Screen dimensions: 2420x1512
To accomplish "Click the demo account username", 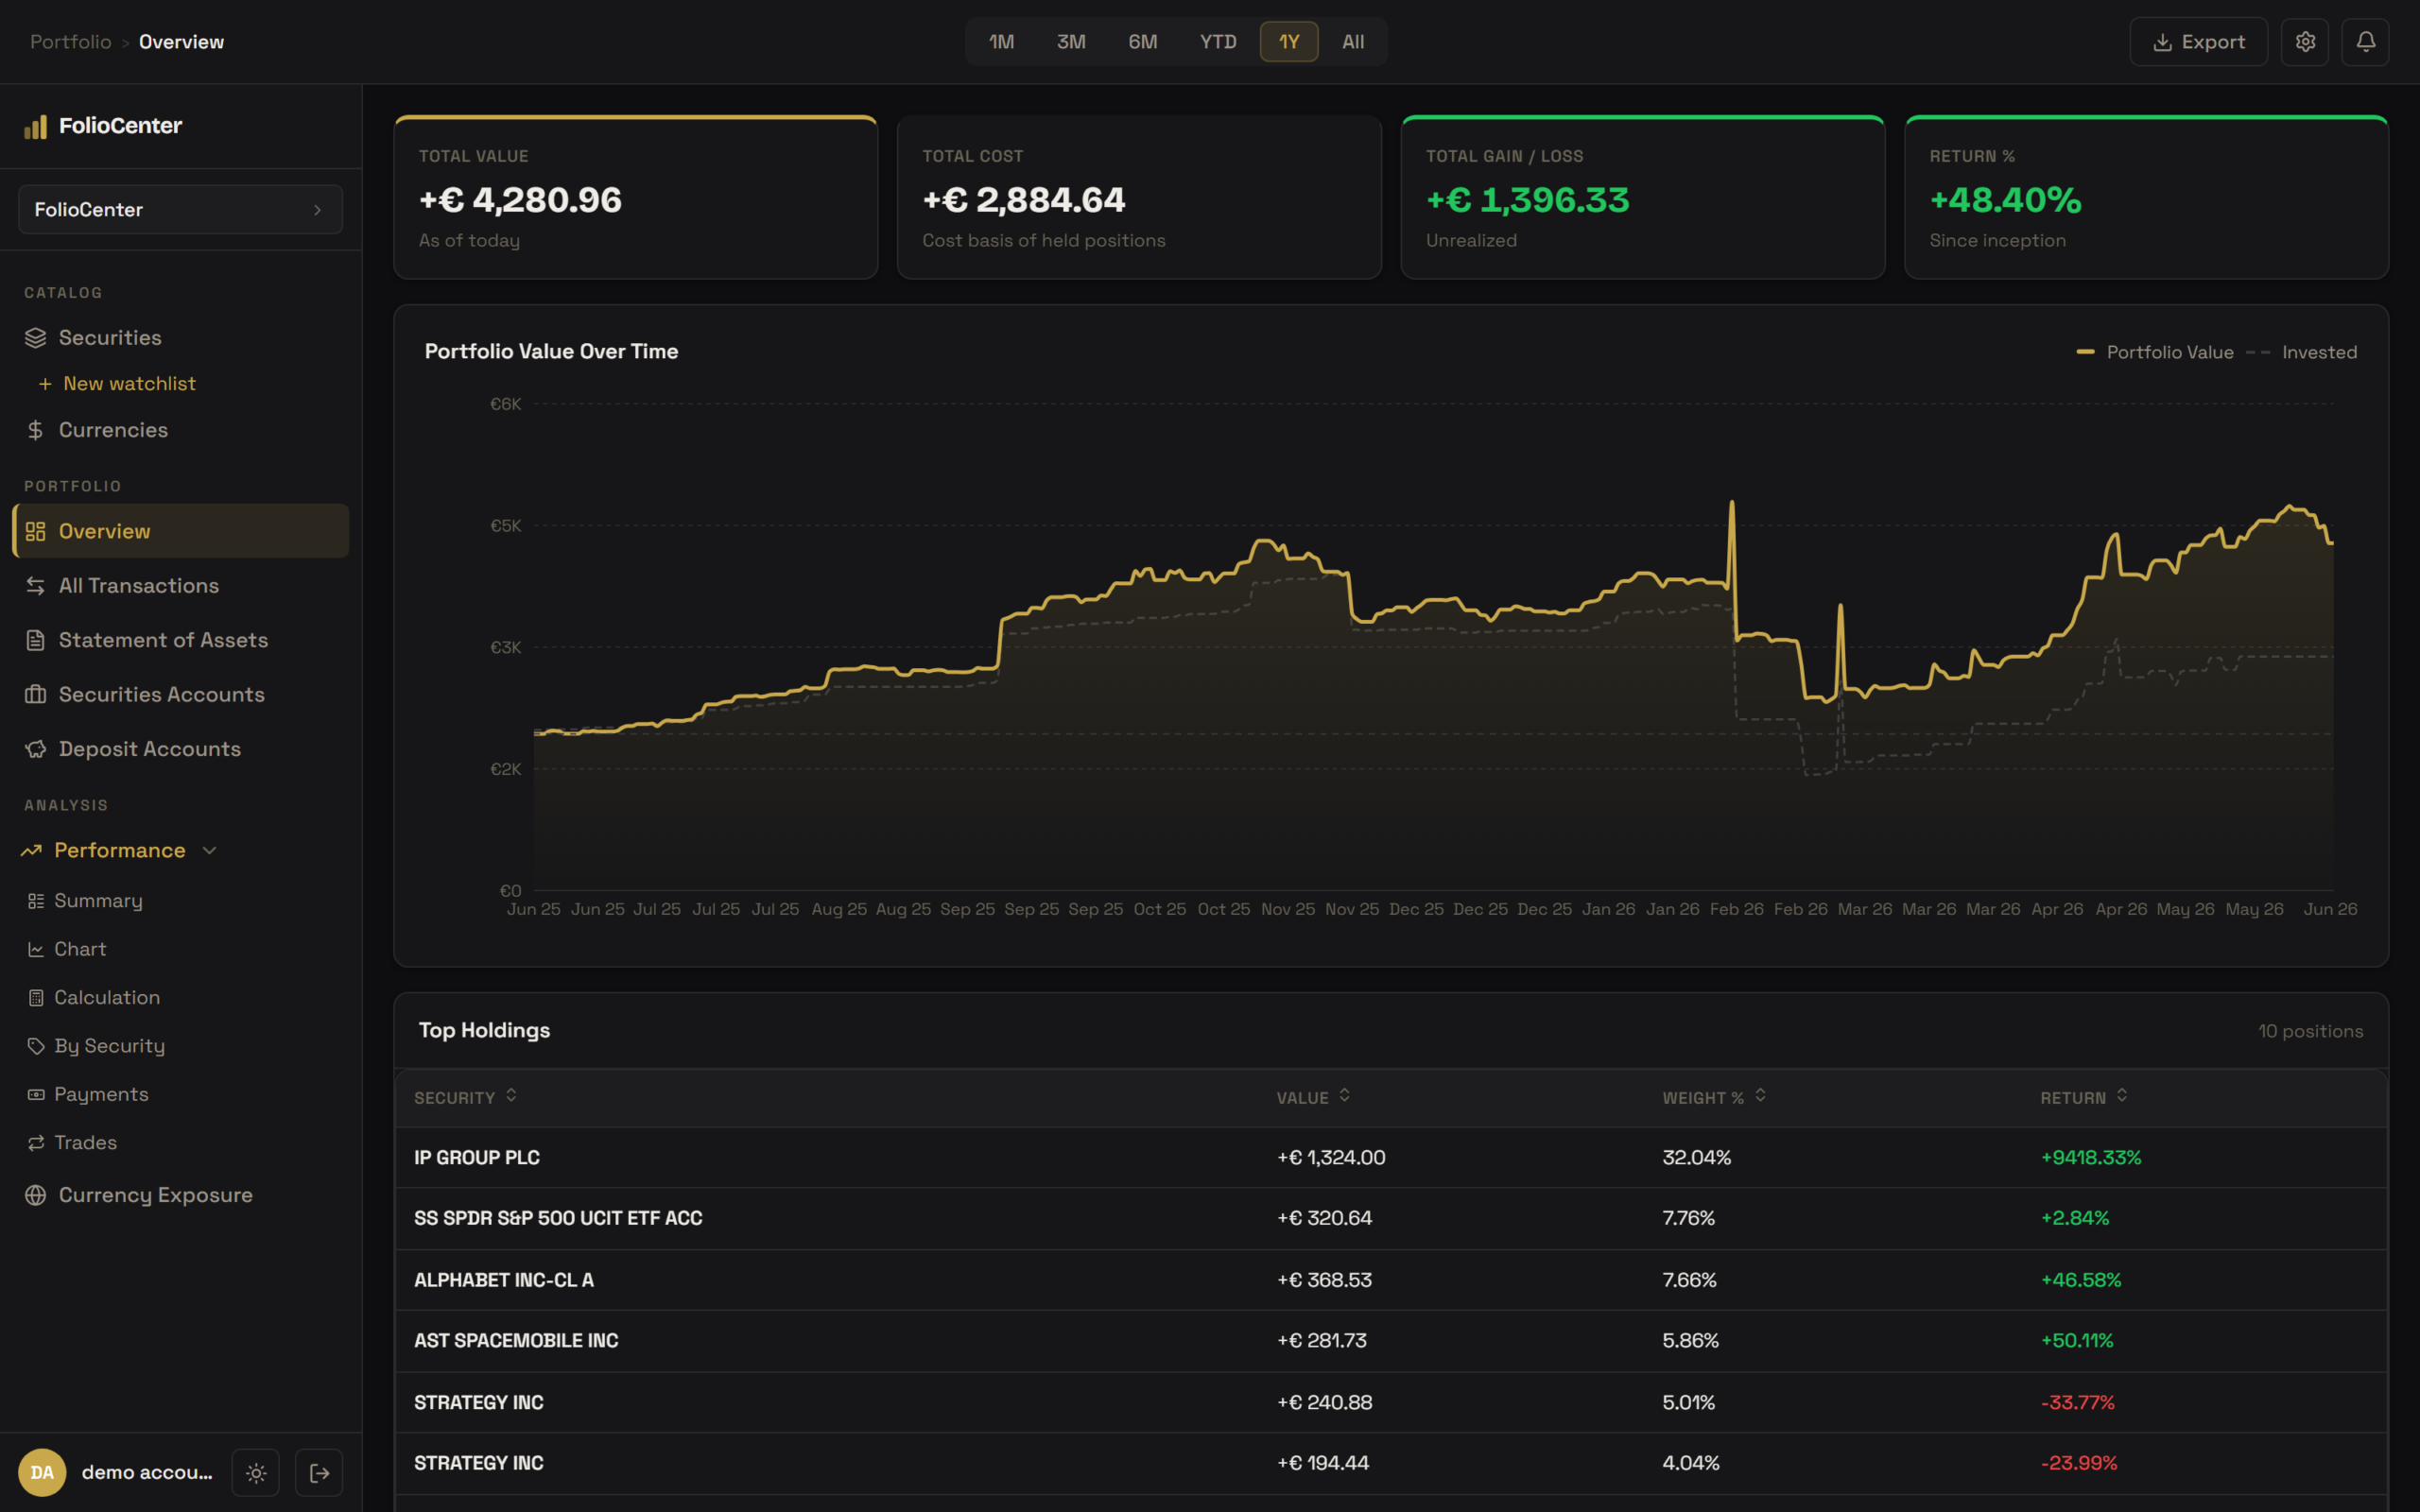I will (147, 1473).
